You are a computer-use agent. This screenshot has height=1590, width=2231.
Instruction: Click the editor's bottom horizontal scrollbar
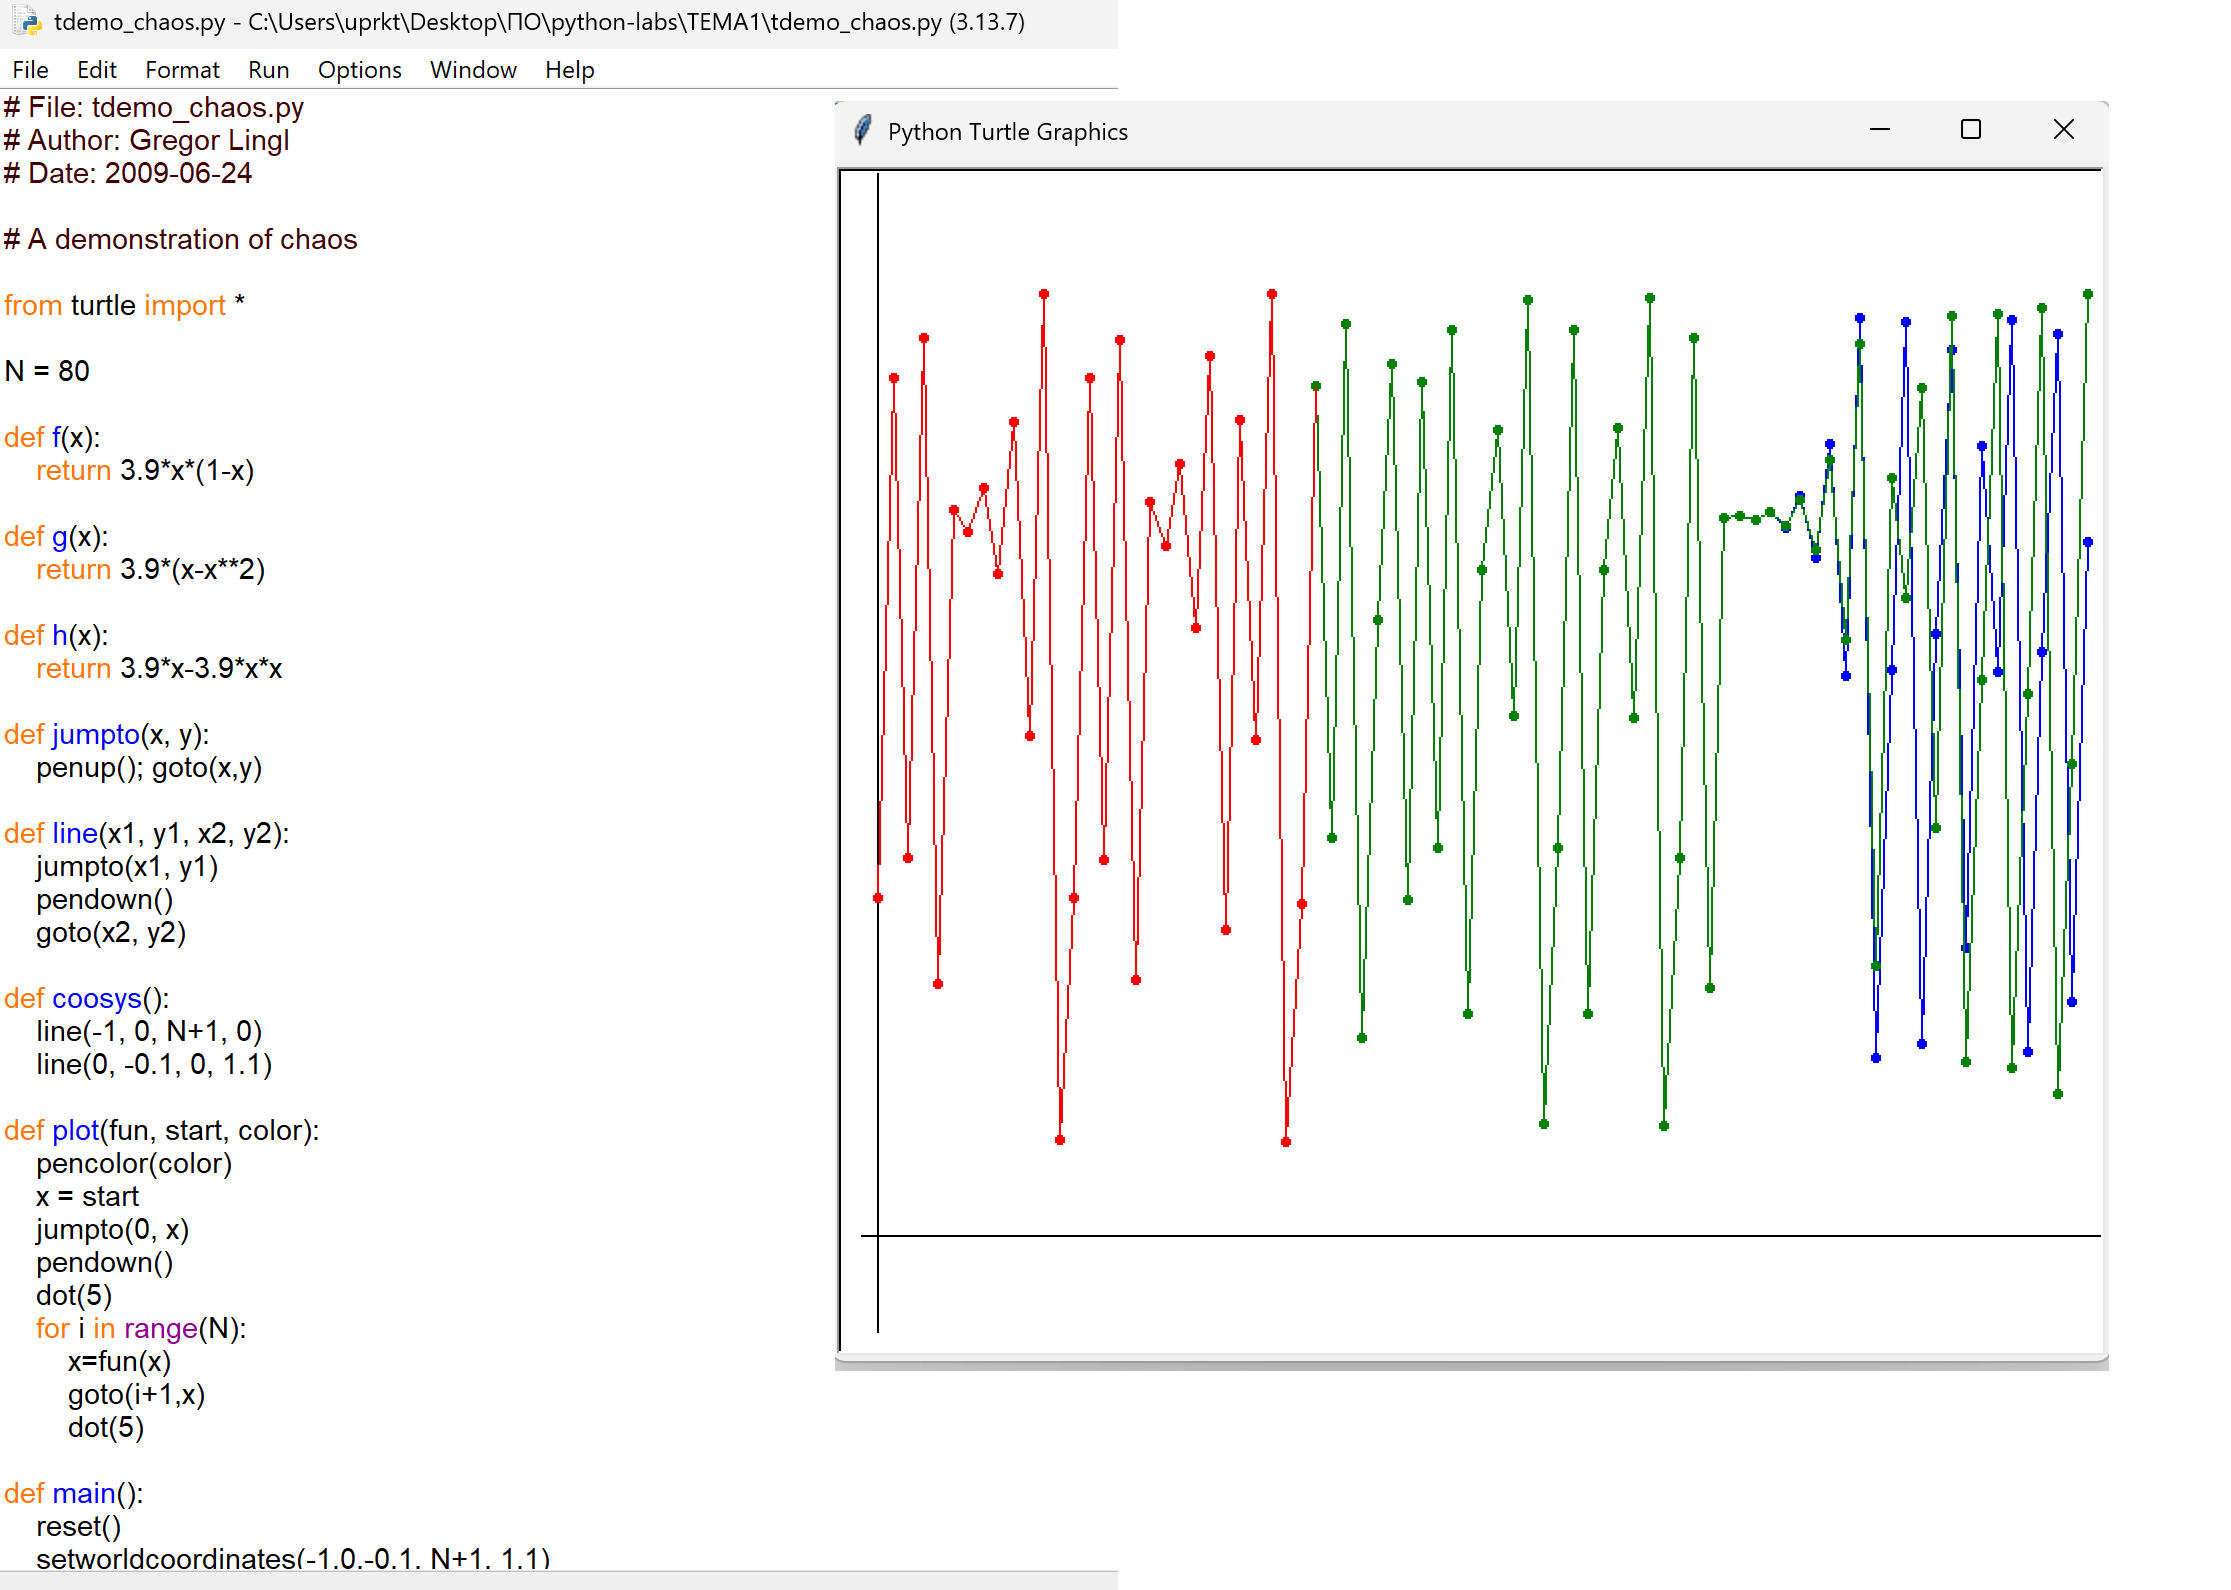[558, 1580]
